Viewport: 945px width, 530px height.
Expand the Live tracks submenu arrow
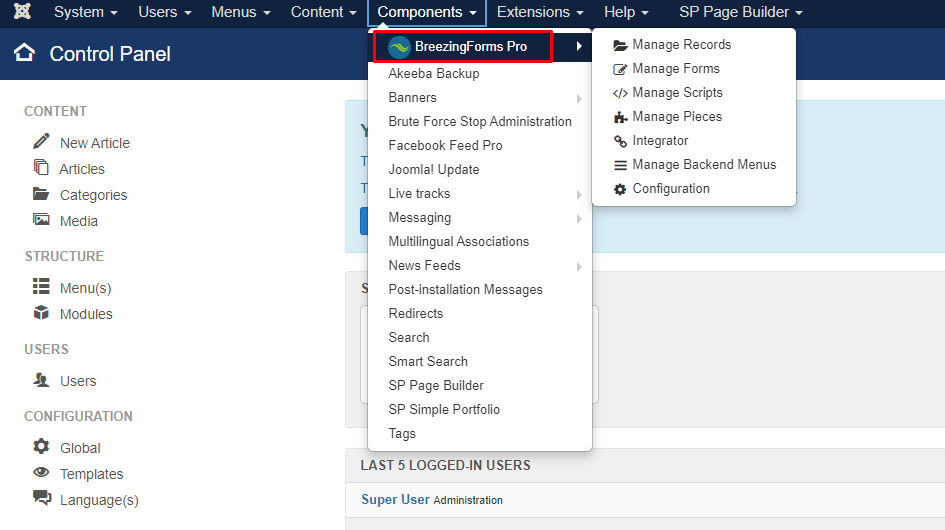579,194
